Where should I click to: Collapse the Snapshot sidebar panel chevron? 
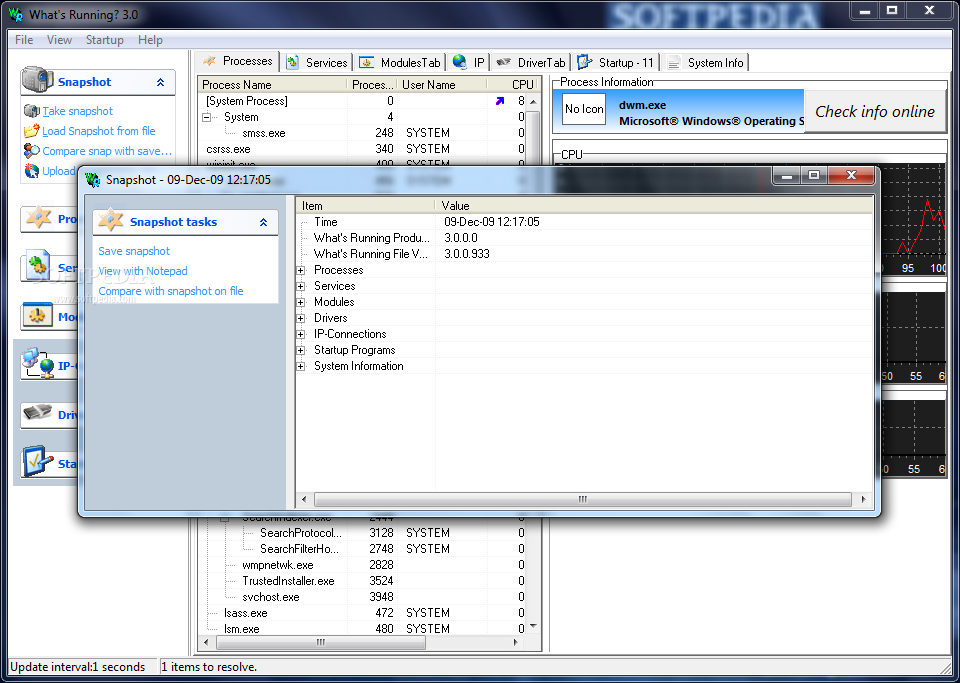point(160,82)
